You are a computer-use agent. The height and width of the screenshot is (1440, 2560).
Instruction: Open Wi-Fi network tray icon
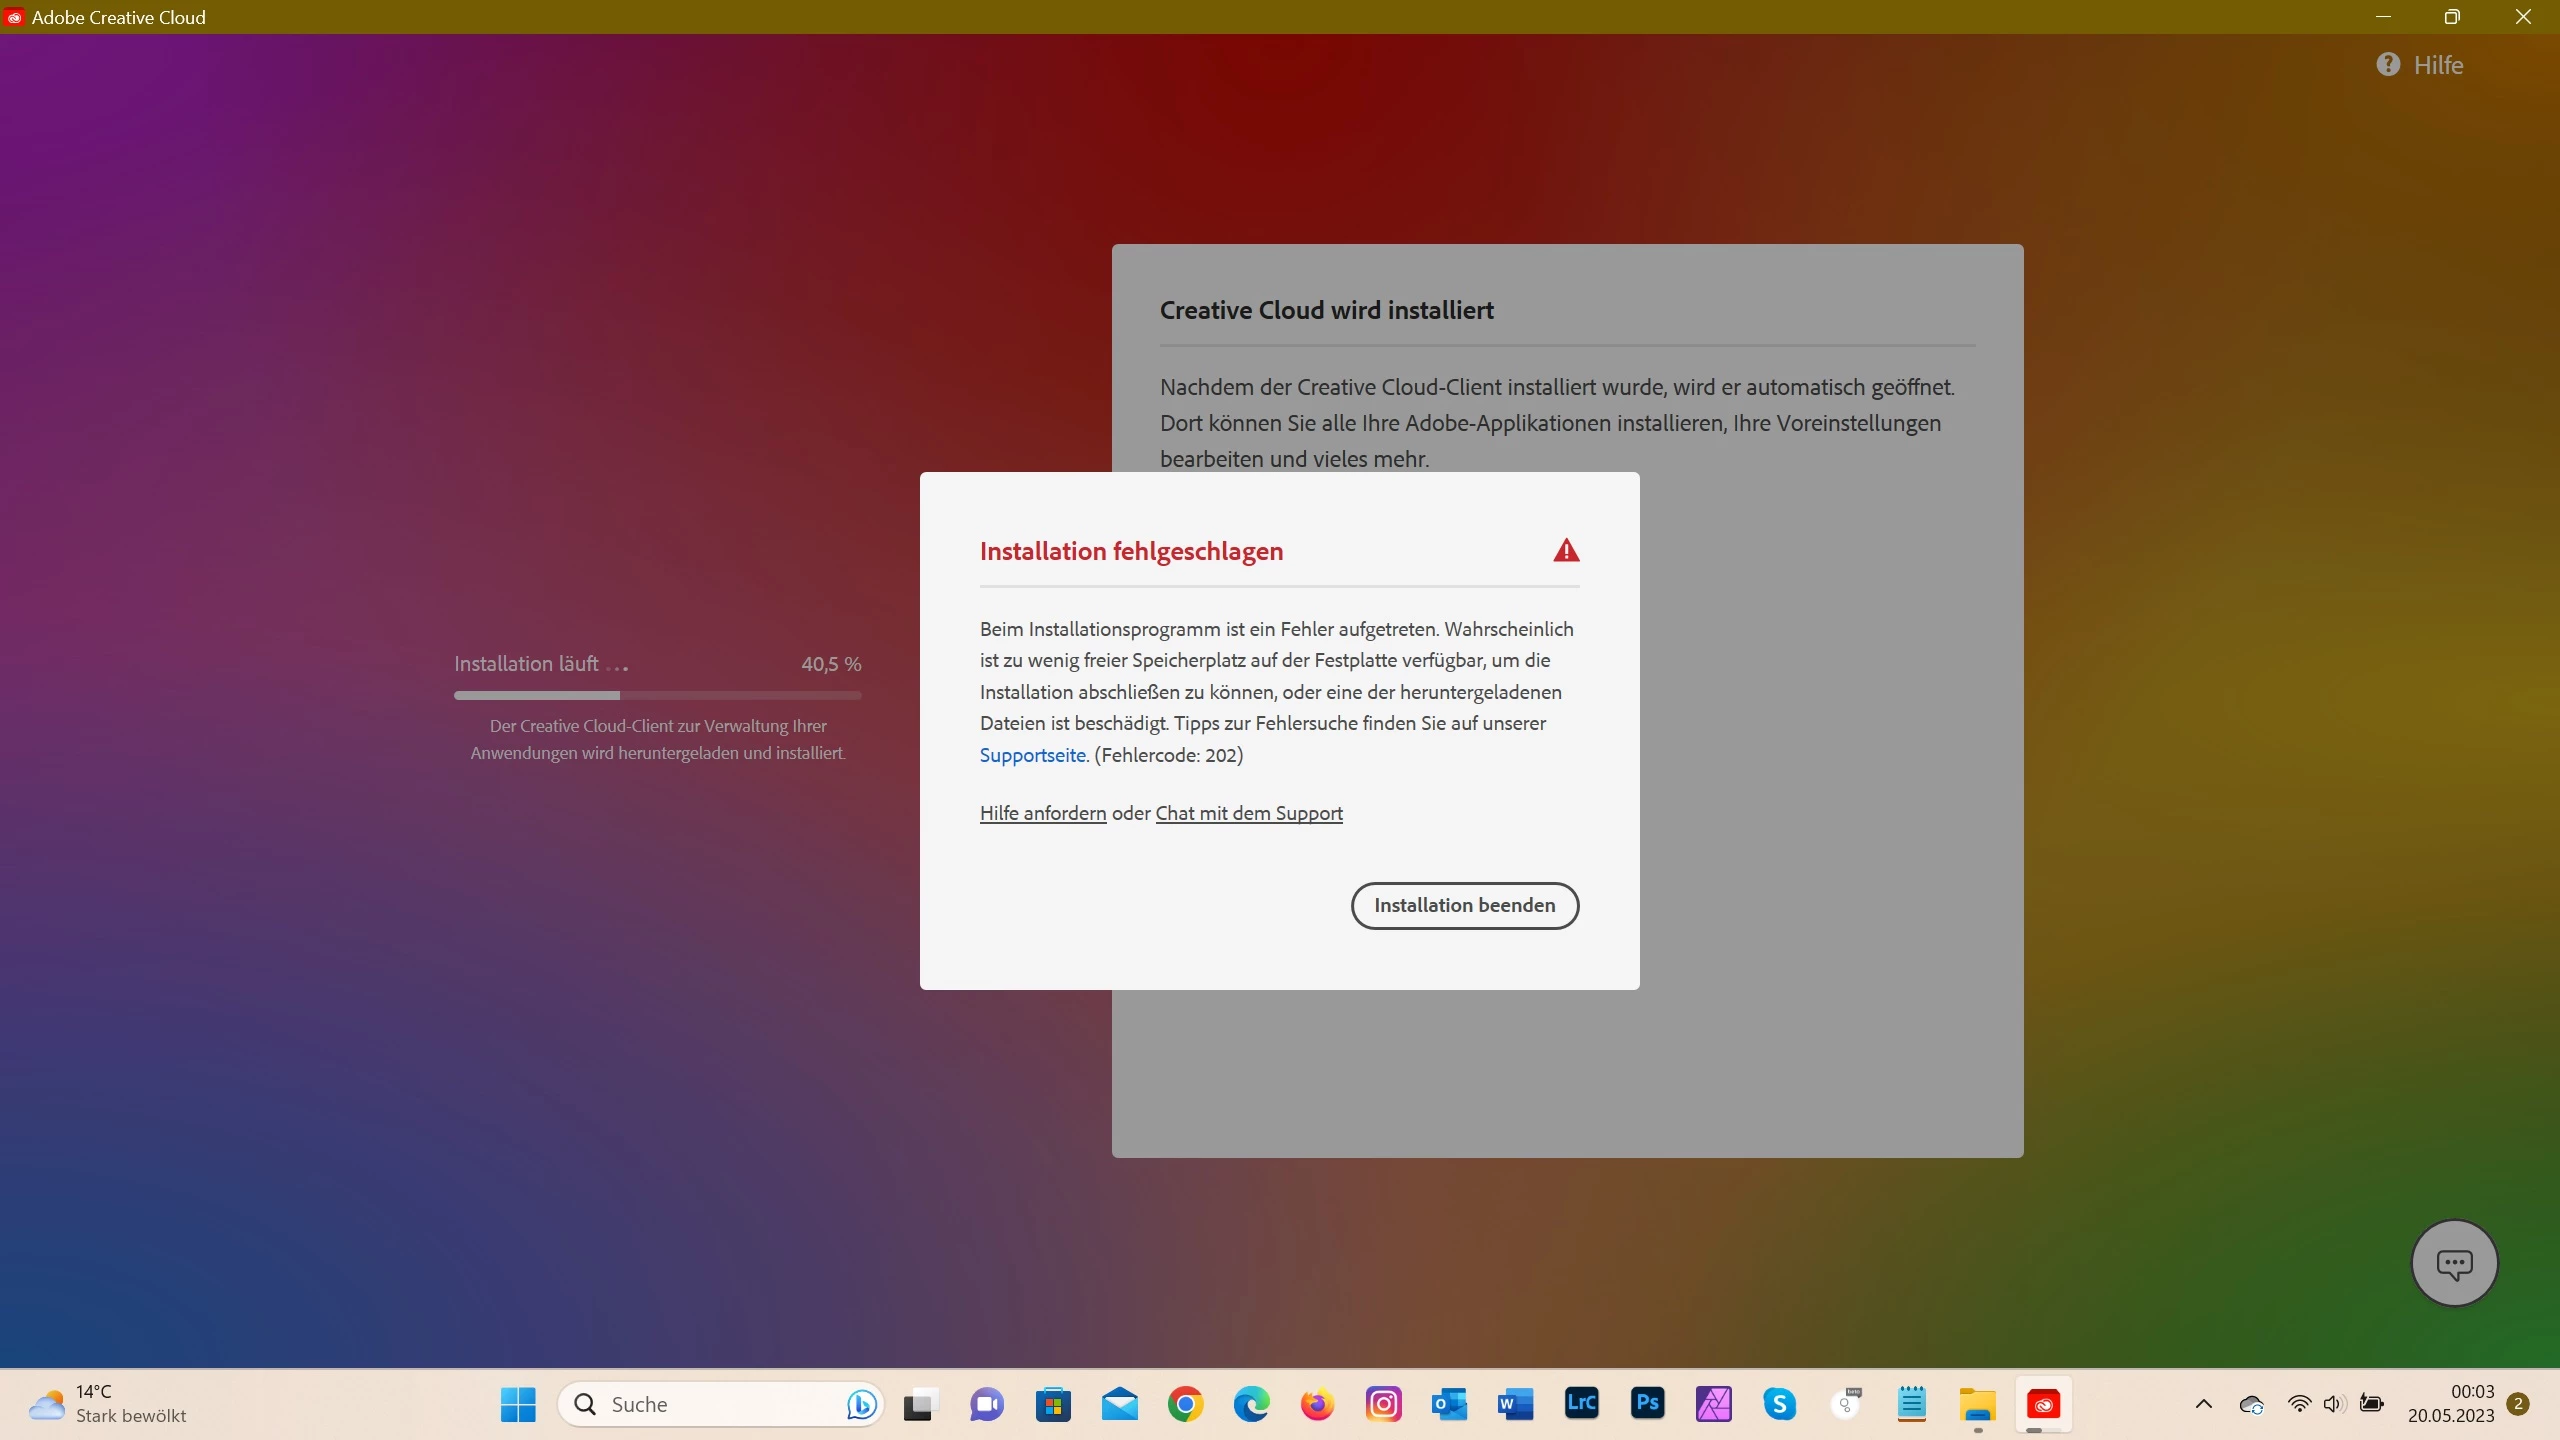coord(2299,1404)
